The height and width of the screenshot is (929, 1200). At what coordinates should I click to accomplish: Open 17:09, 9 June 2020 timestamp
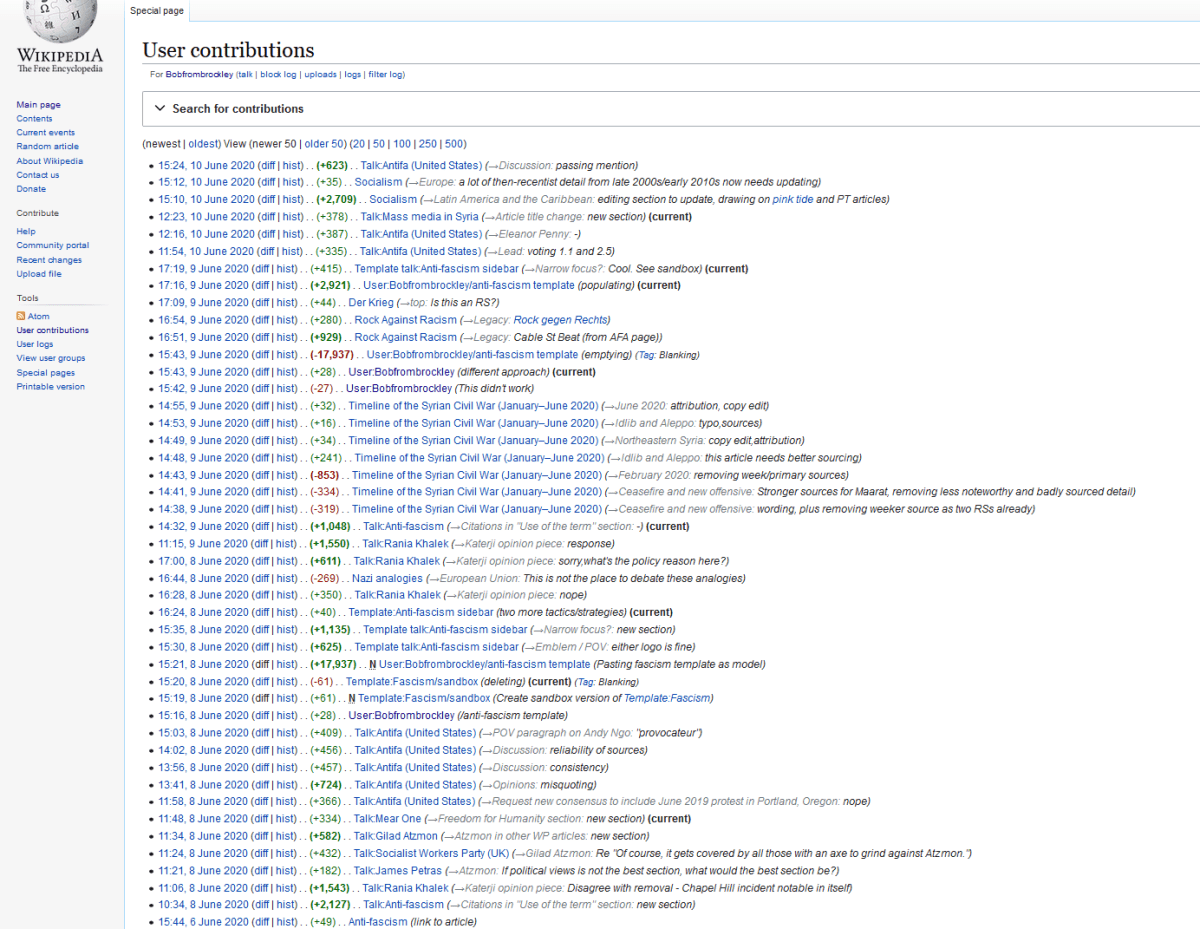(x=203, y=302)
